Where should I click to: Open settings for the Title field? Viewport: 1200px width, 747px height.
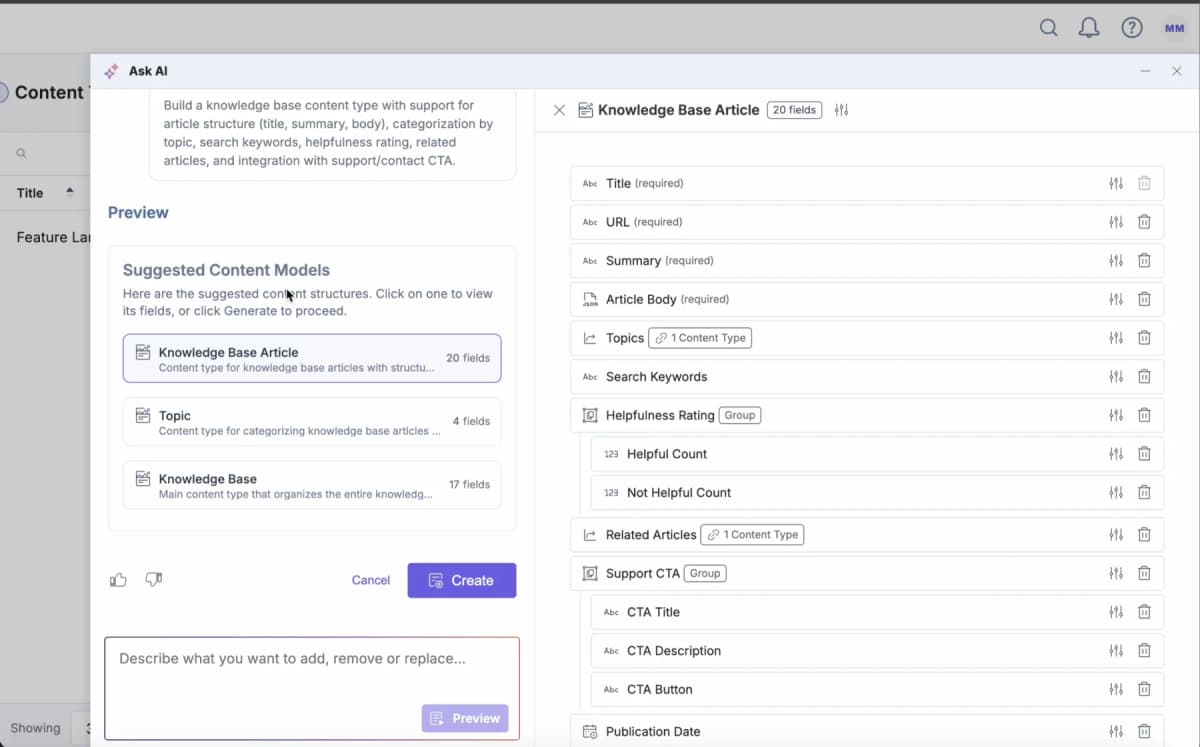(x=1116, y=183)
